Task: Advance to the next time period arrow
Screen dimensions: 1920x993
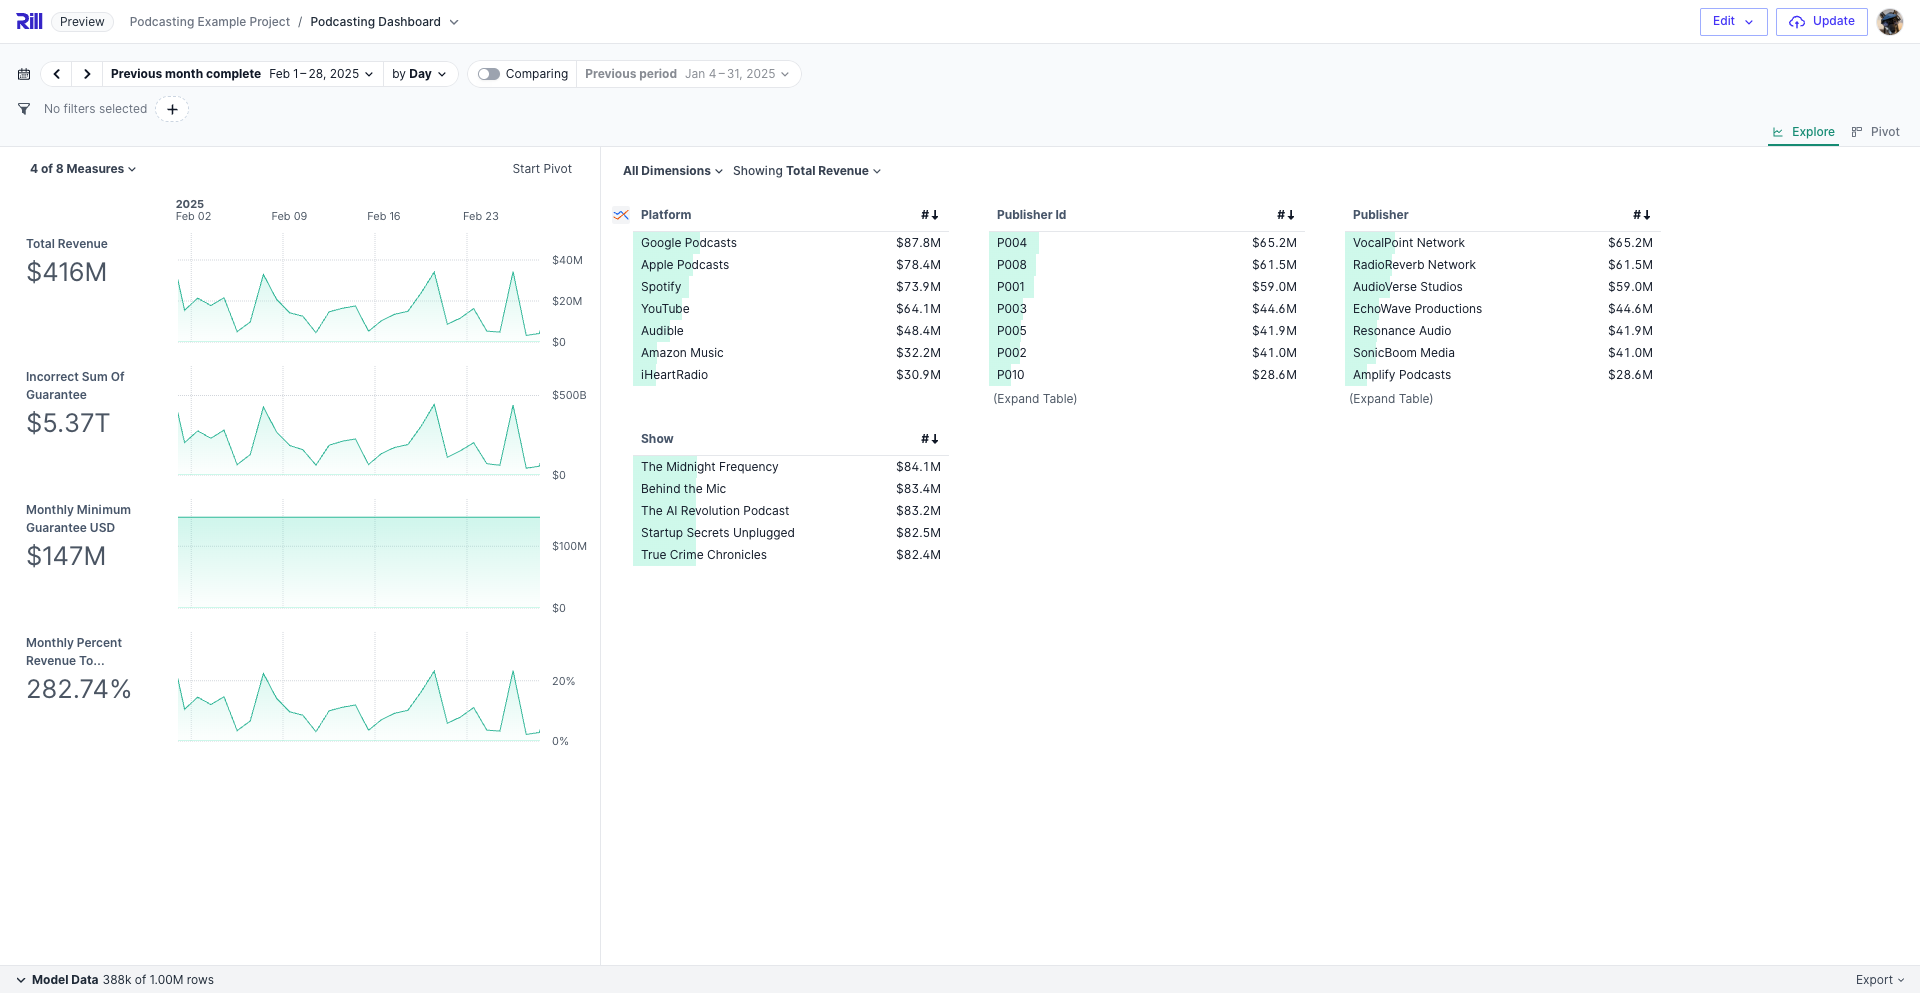Action: [x=87, y=74]
